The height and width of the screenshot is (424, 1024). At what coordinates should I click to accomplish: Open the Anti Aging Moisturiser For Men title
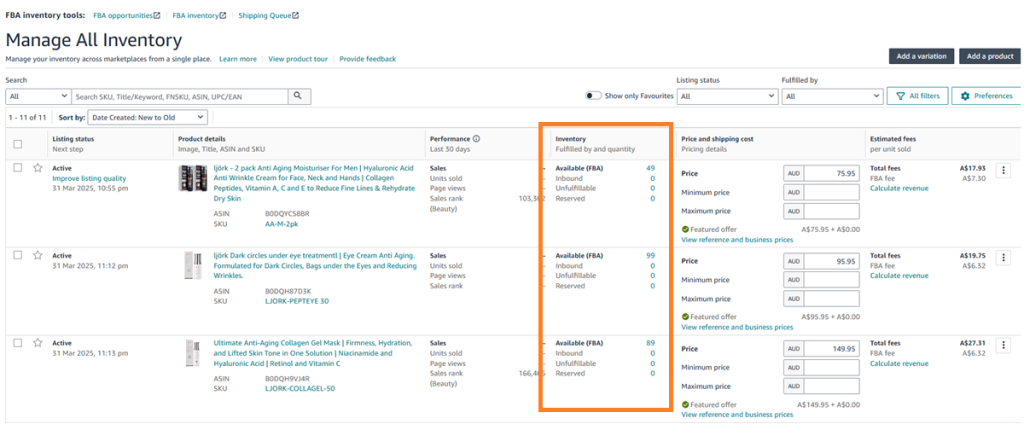point(314,183)
